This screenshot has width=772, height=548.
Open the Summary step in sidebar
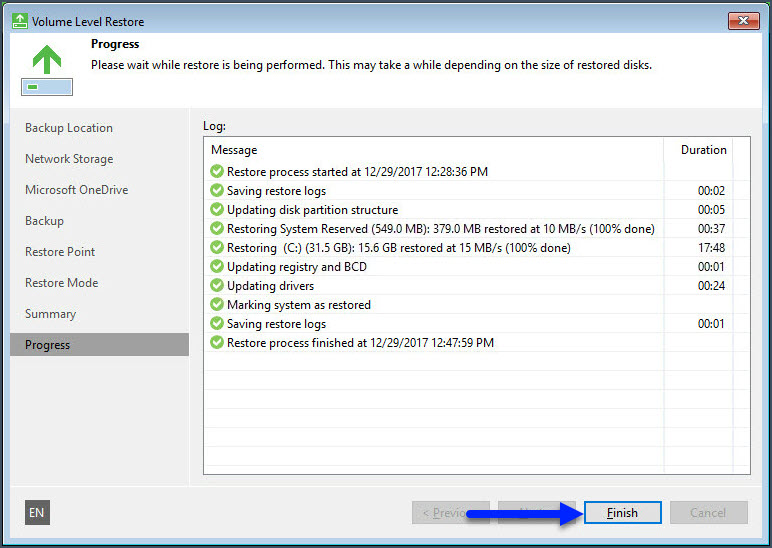click(x=50, y=314)
